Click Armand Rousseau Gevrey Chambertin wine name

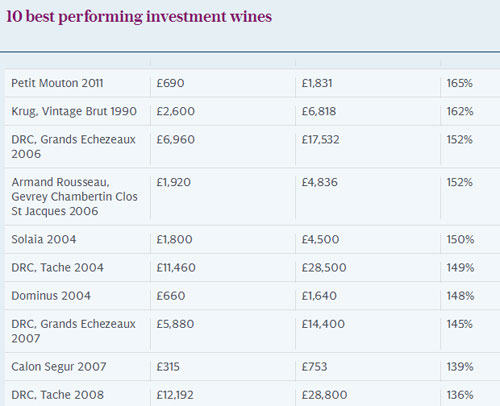point(74,196)
